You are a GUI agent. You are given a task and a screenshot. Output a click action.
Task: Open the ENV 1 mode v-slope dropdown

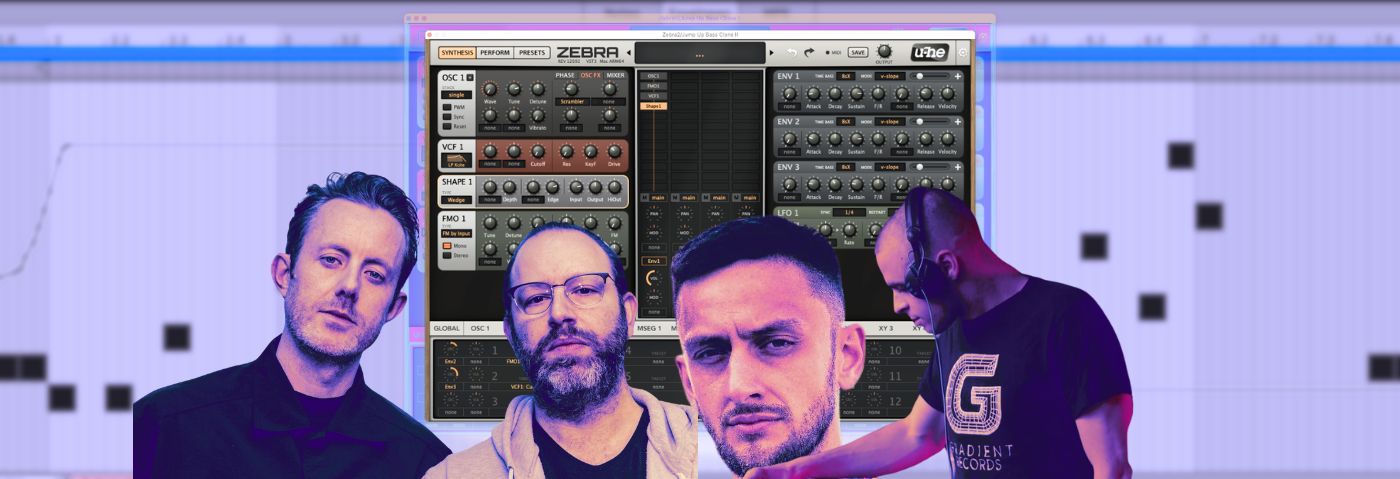[x=890, y=76]
